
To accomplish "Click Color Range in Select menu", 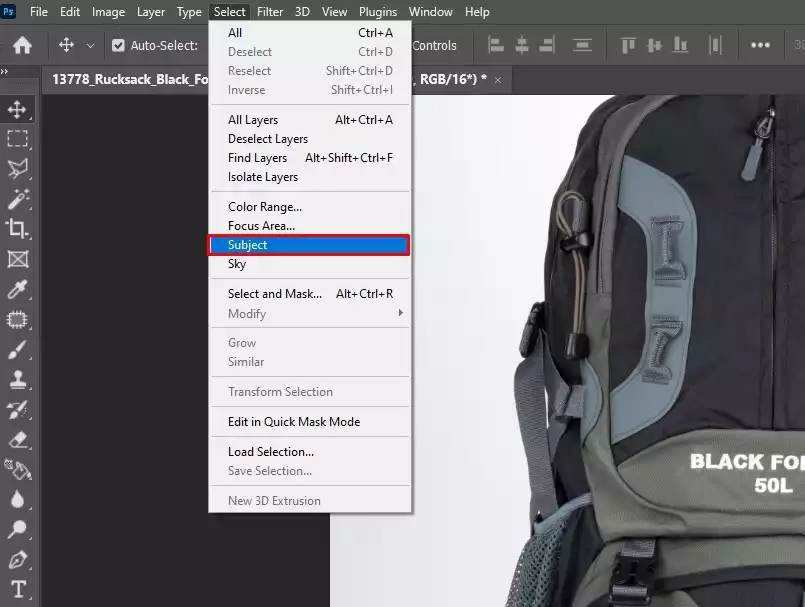I will (265, 207).
